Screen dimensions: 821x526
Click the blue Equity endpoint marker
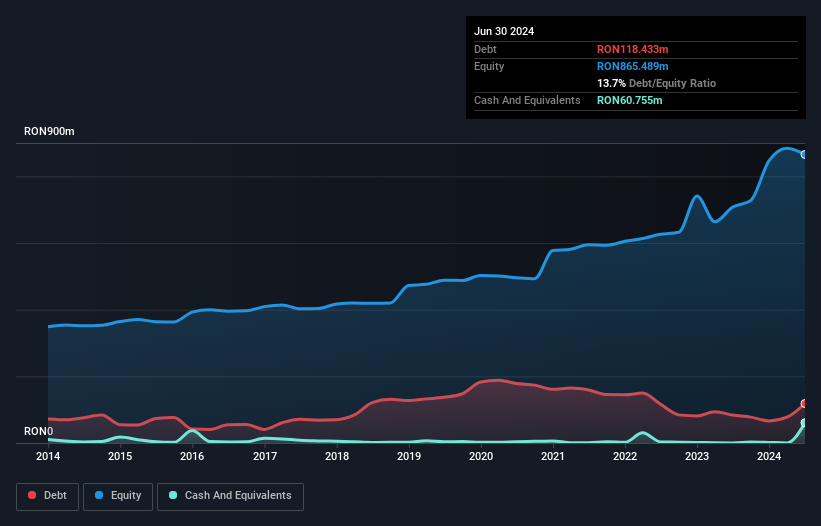coord(804,154)
